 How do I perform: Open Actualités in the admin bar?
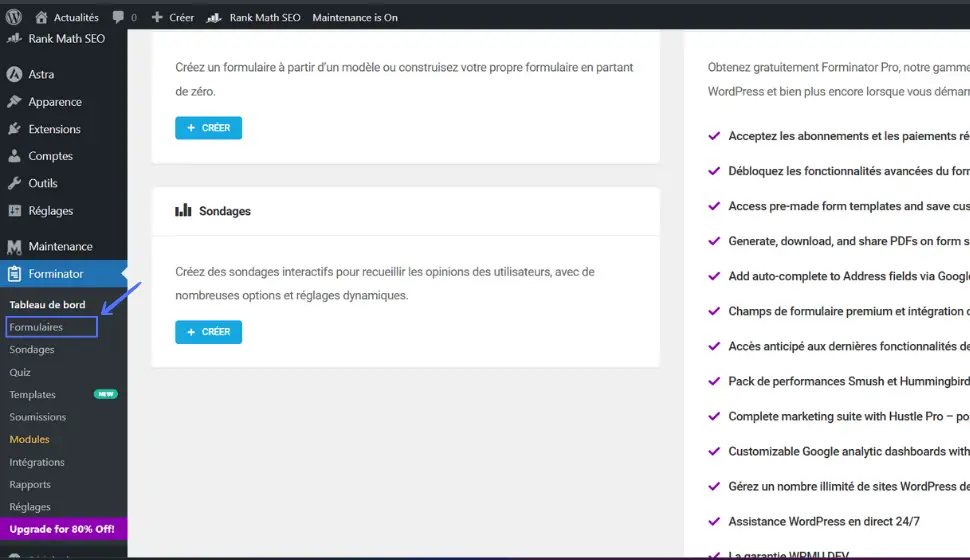click(76, 17)
